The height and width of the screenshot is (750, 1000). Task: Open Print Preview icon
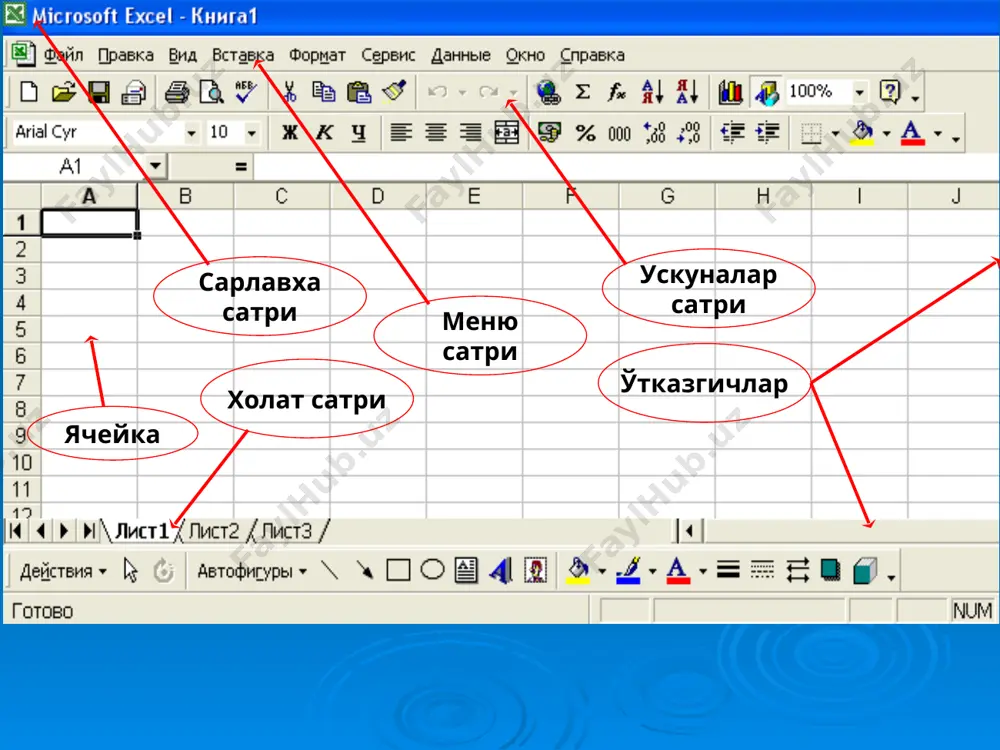pos(212,92)
